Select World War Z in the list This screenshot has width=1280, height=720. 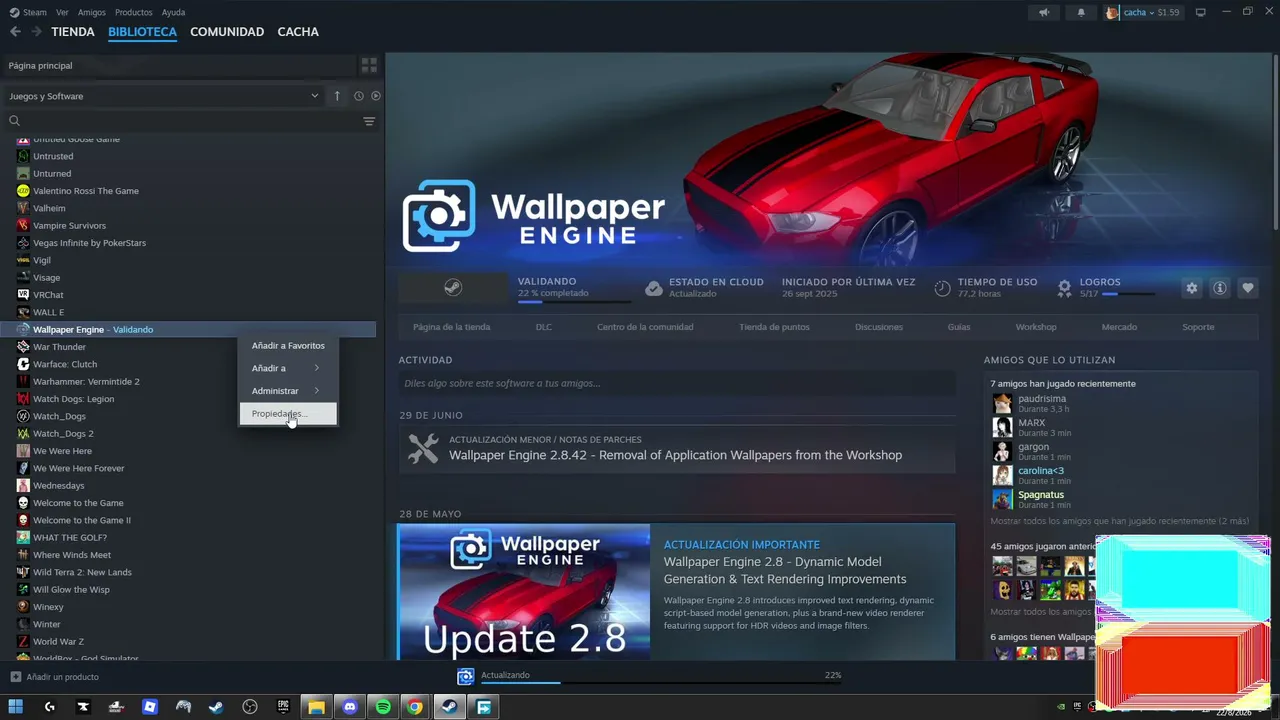point(58,641)
